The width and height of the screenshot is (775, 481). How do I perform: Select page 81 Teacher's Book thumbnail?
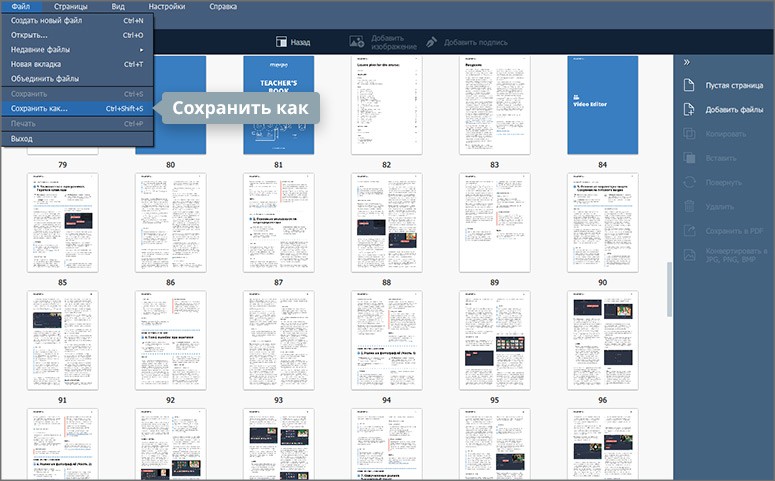click(279, 105)
